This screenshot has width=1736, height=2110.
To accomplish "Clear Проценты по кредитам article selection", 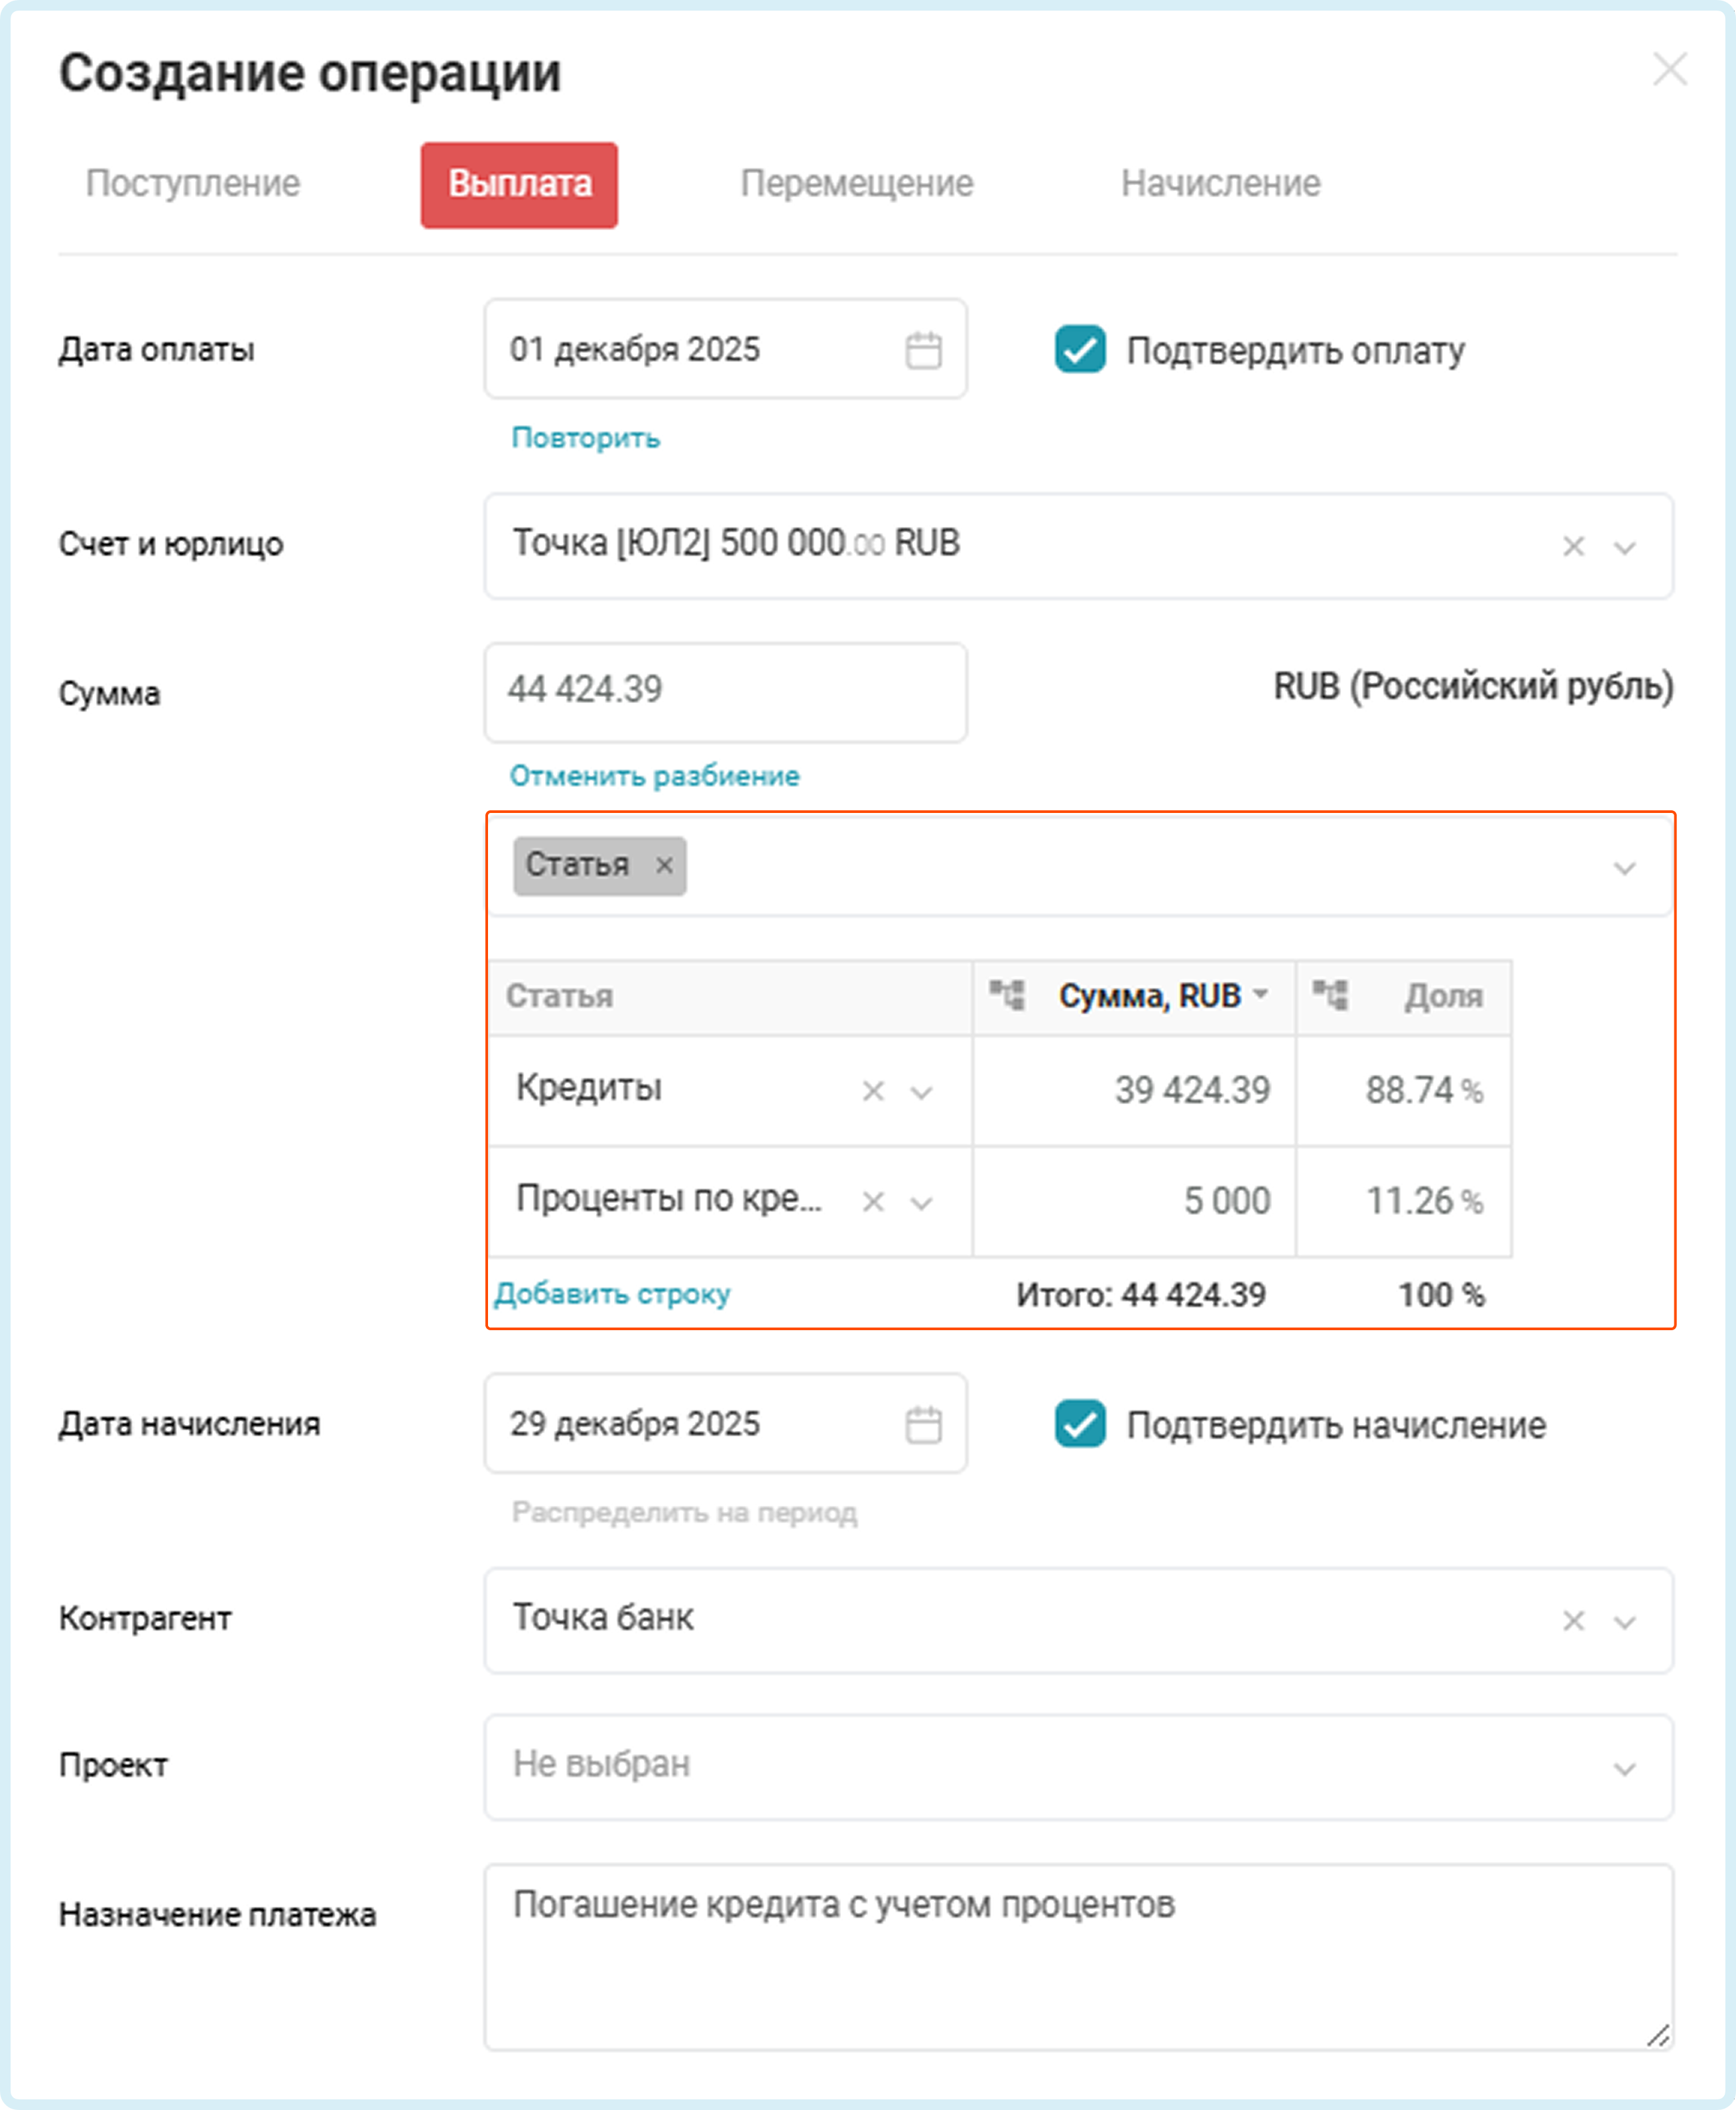I will 872,1201.
